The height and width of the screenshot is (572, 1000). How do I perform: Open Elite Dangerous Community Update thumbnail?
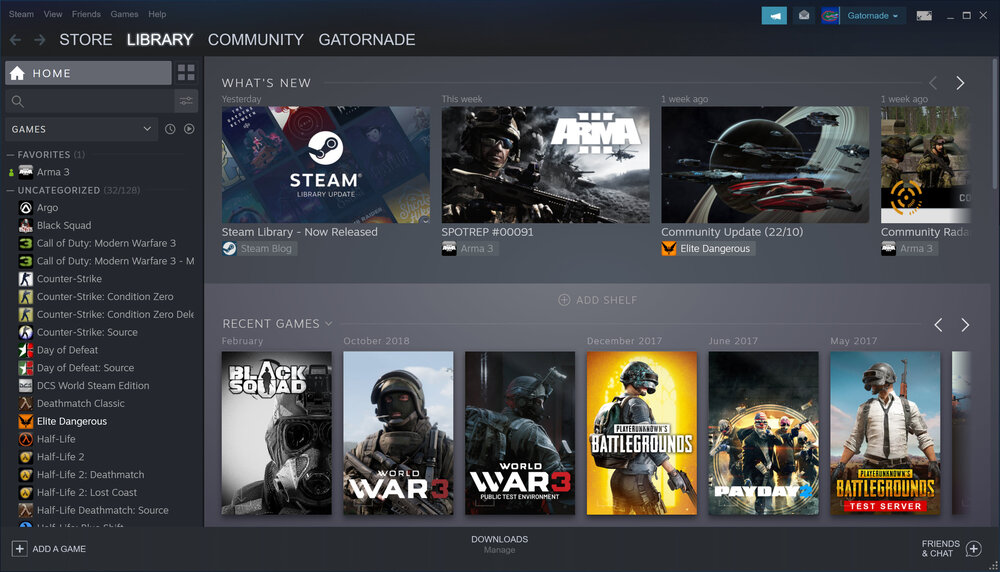(765, 165)
